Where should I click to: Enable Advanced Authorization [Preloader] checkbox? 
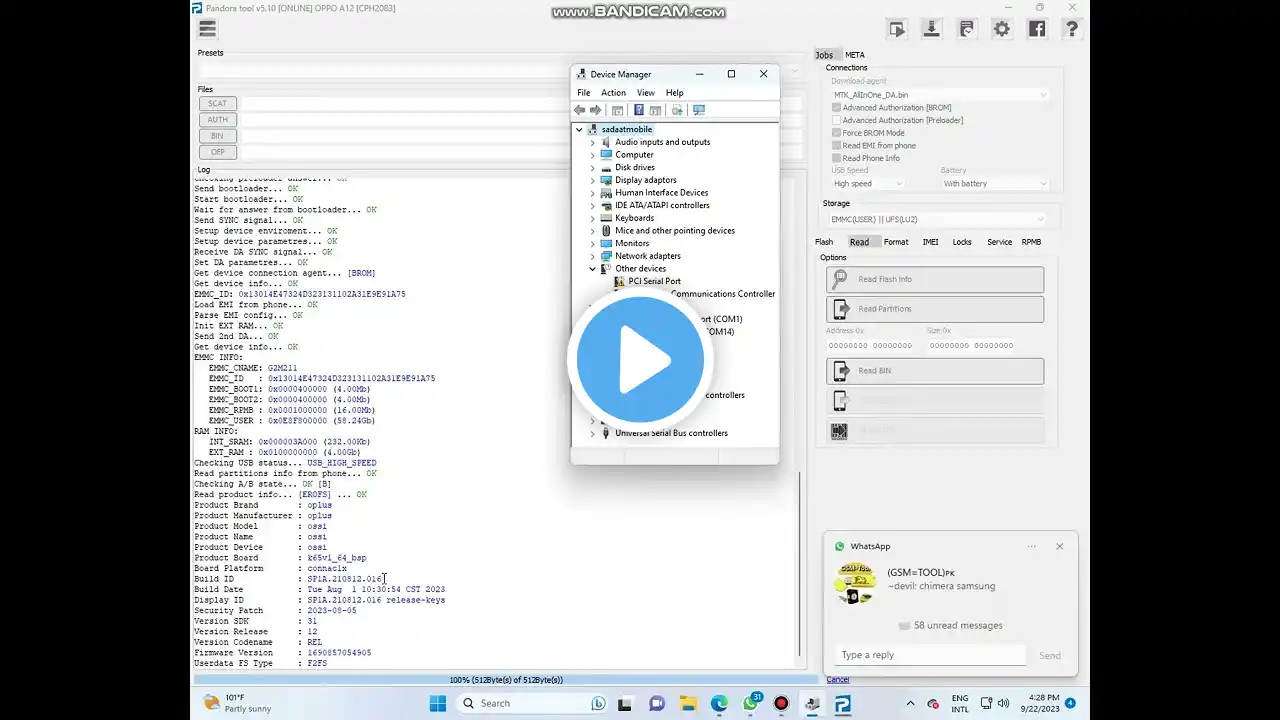pos(837,120)
